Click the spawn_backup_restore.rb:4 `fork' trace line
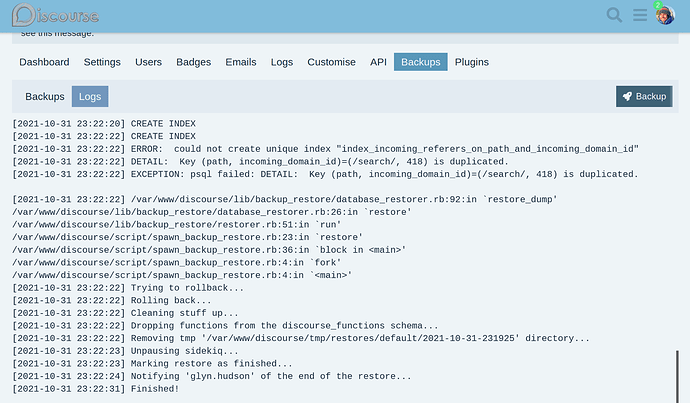The height and width of the screenshot is (403, 690). click(176, 263)
